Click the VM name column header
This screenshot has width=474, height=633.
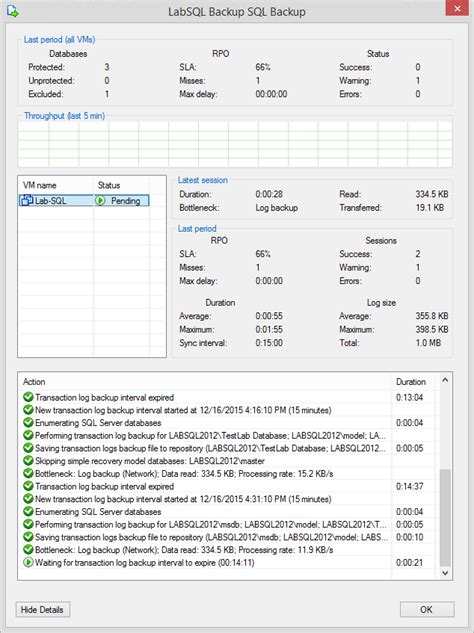[x=40, y=185]
